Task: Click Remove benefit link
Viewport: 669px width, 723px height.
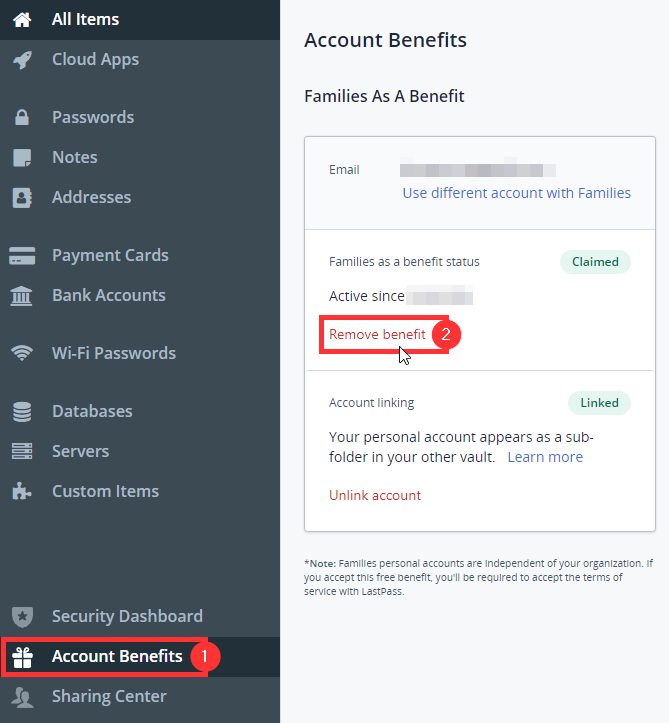Action: click(x=377, y=334)
